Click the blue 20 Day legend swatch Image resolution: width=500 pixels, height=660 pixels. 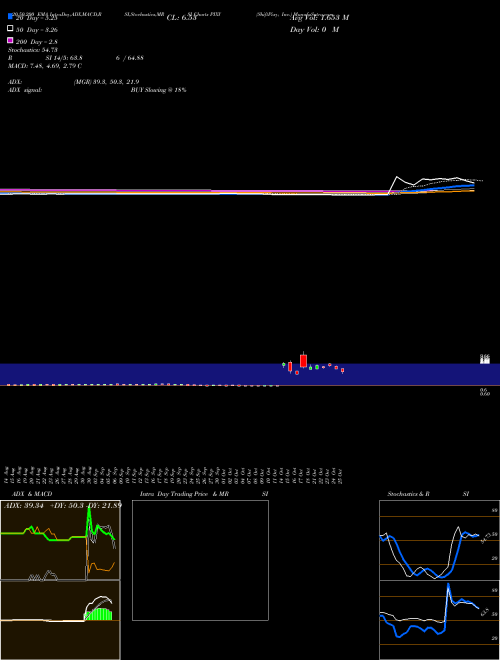click(10, 16)
